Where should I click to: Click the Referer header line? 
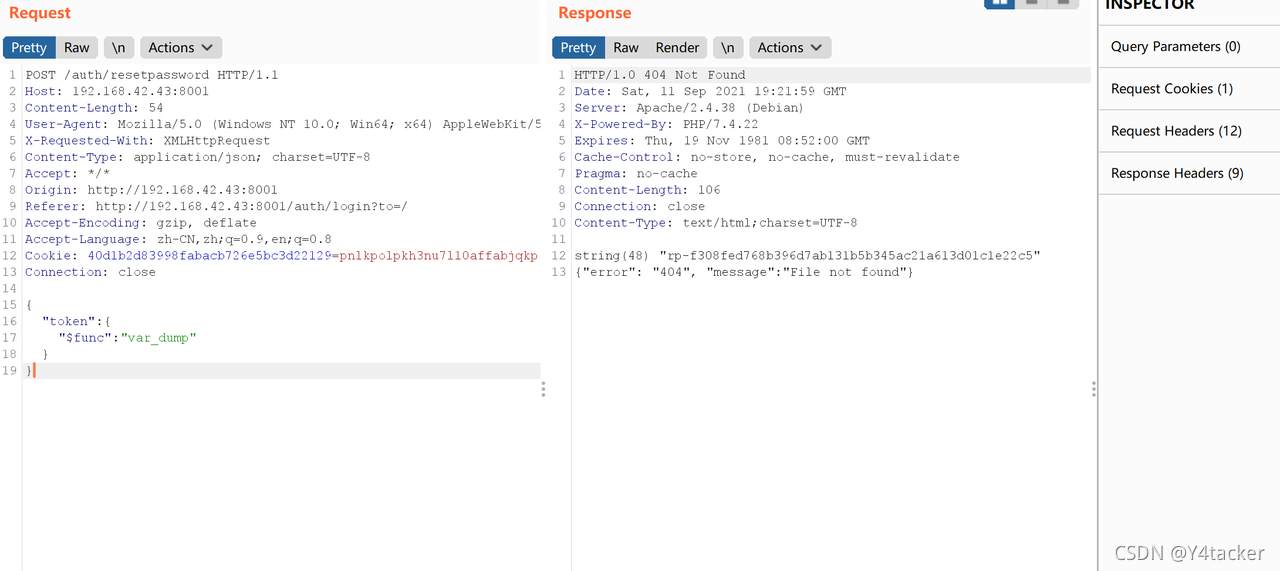[x=217, y=206]
